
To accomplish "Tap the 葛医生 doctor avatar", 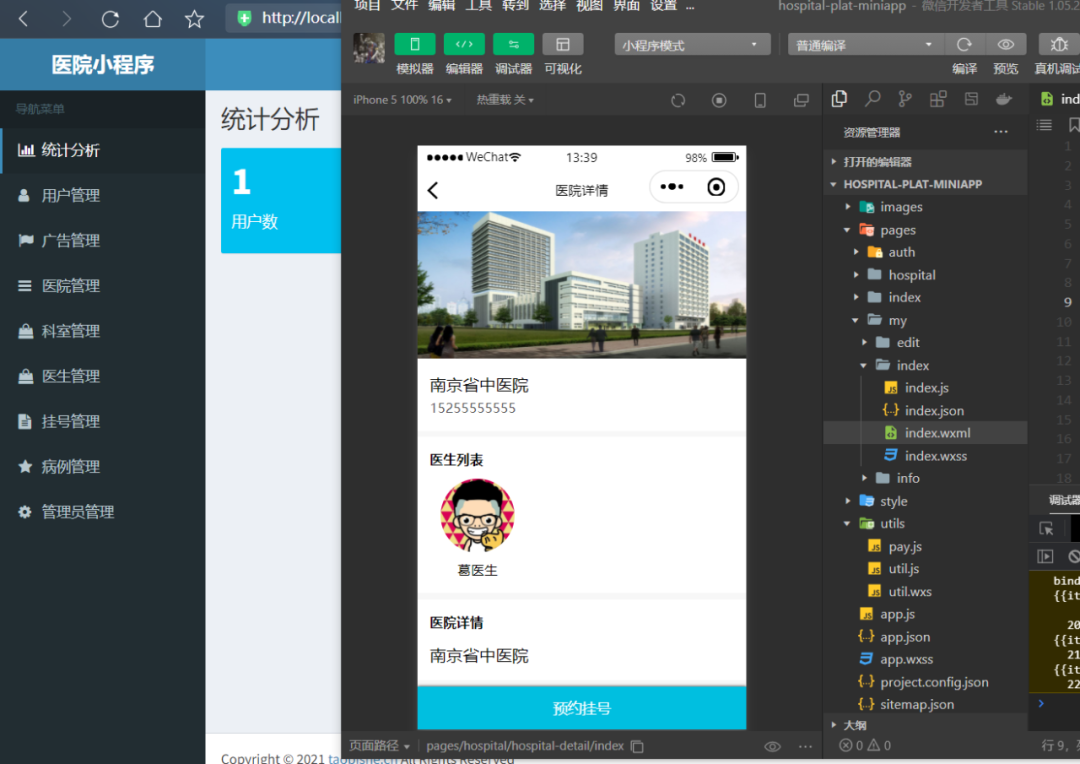I will click(477, 516).
